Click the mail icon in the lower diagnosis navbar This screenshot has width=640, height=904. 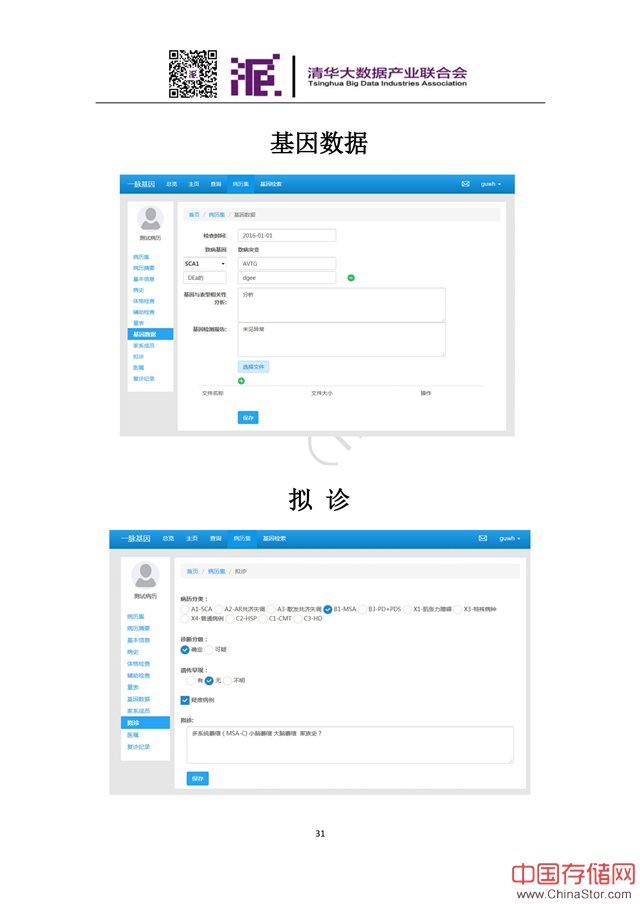tap(483, 538)
